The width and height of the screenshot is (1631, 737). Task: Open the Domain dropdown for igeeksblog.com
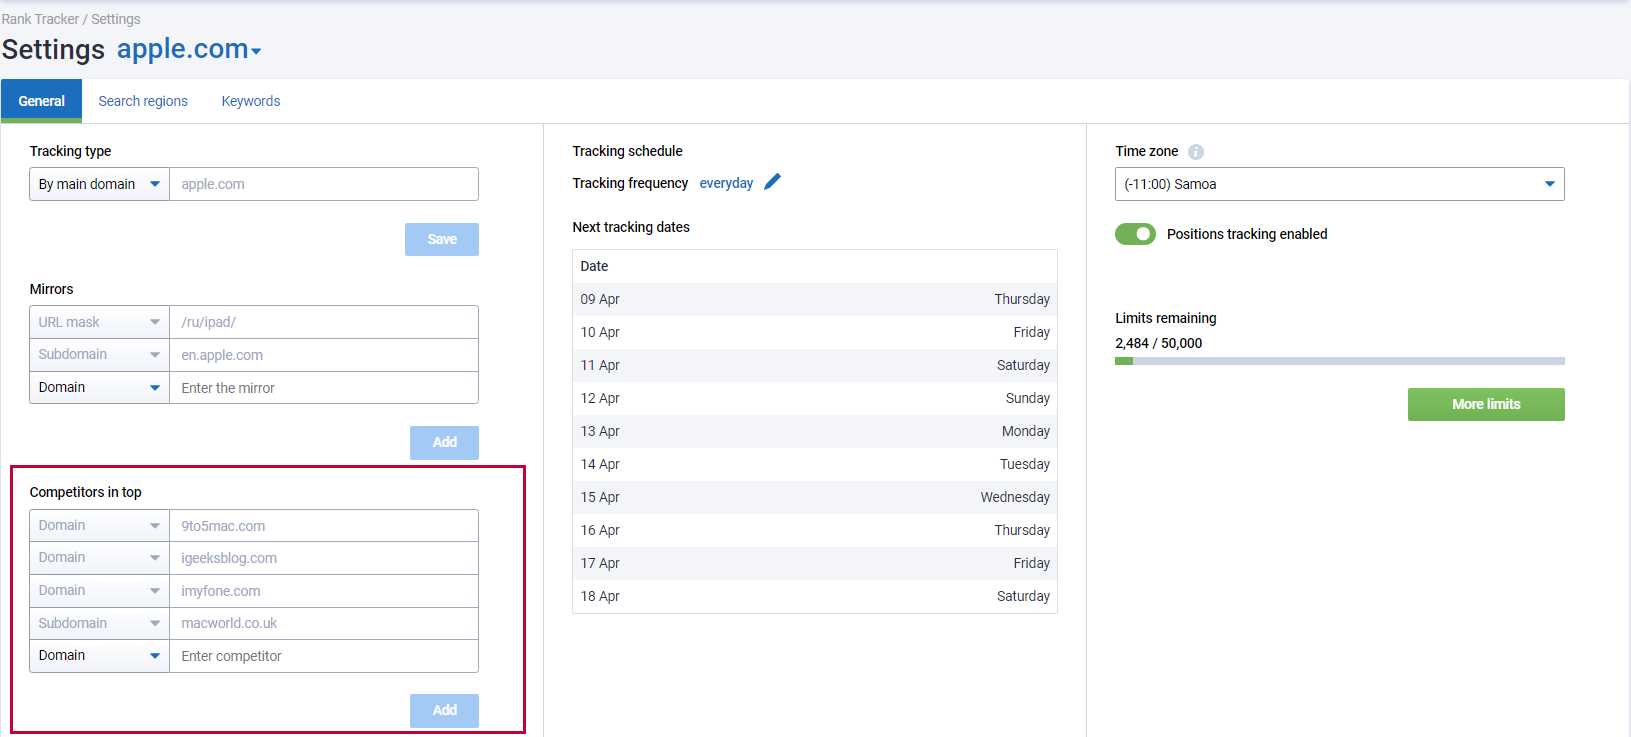point(100,558)
